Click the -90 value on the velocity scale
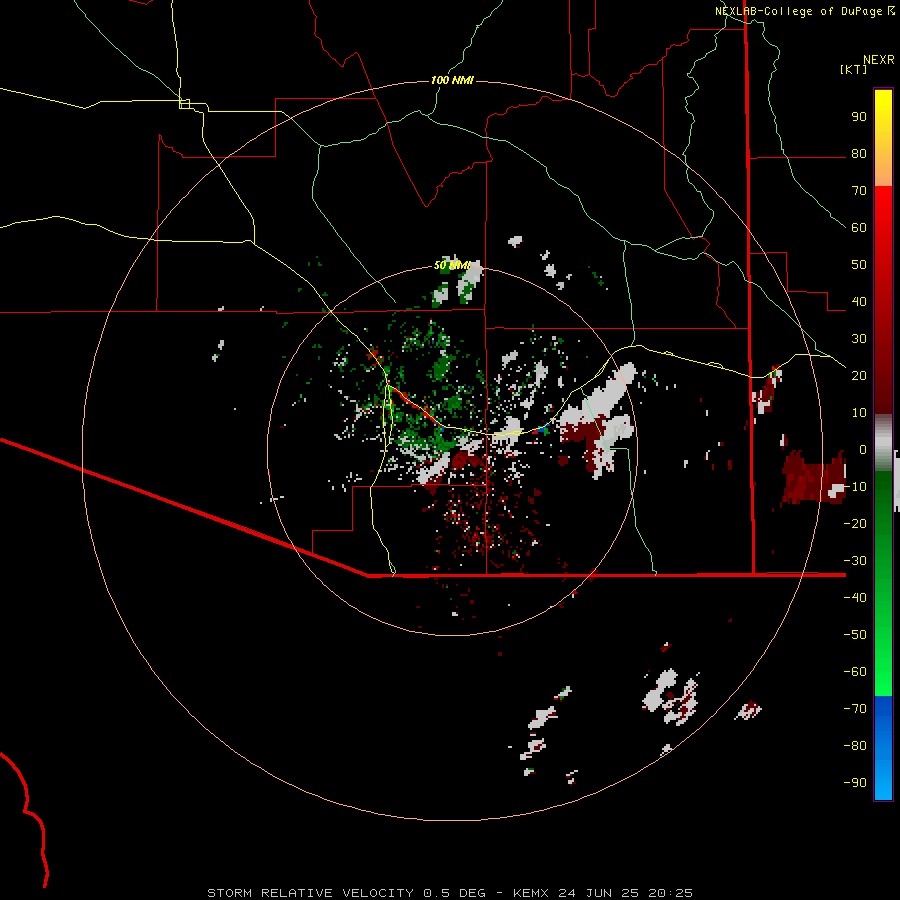Image resolution: width=900 pixels, height=900 pixels. point(855,783)
